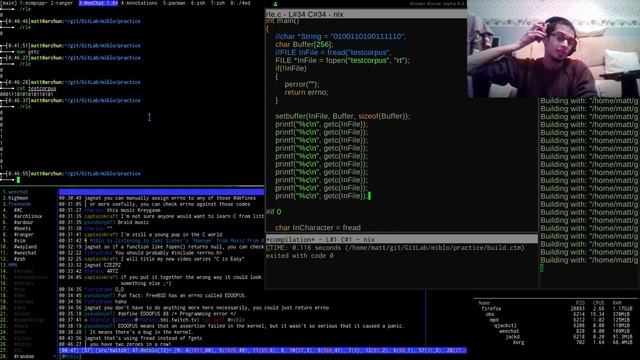Click the rle.c editor mode line

click(366, 14)
